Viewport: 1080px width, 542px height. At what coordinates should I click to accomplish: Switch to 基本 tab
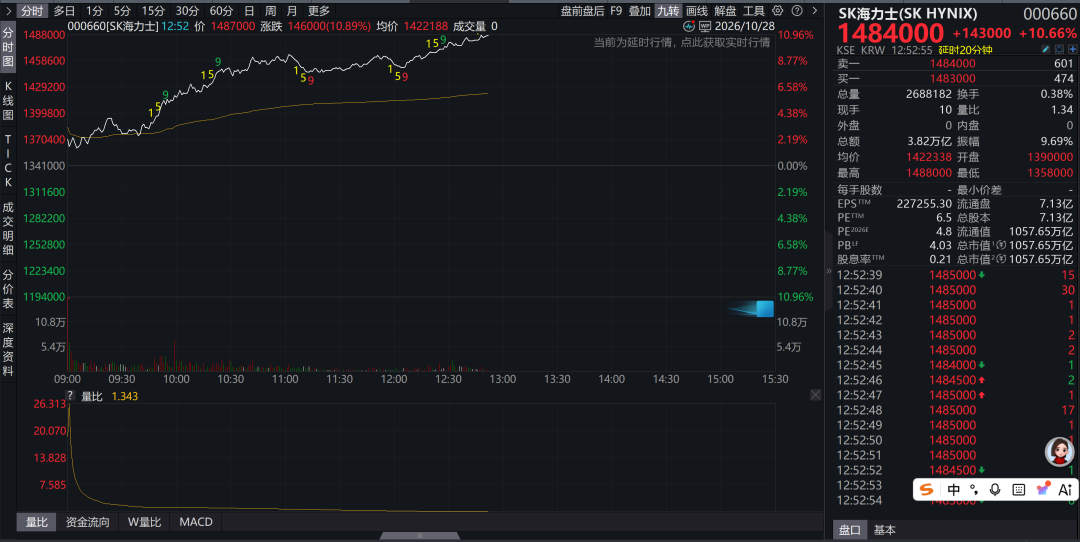(884, 530)
